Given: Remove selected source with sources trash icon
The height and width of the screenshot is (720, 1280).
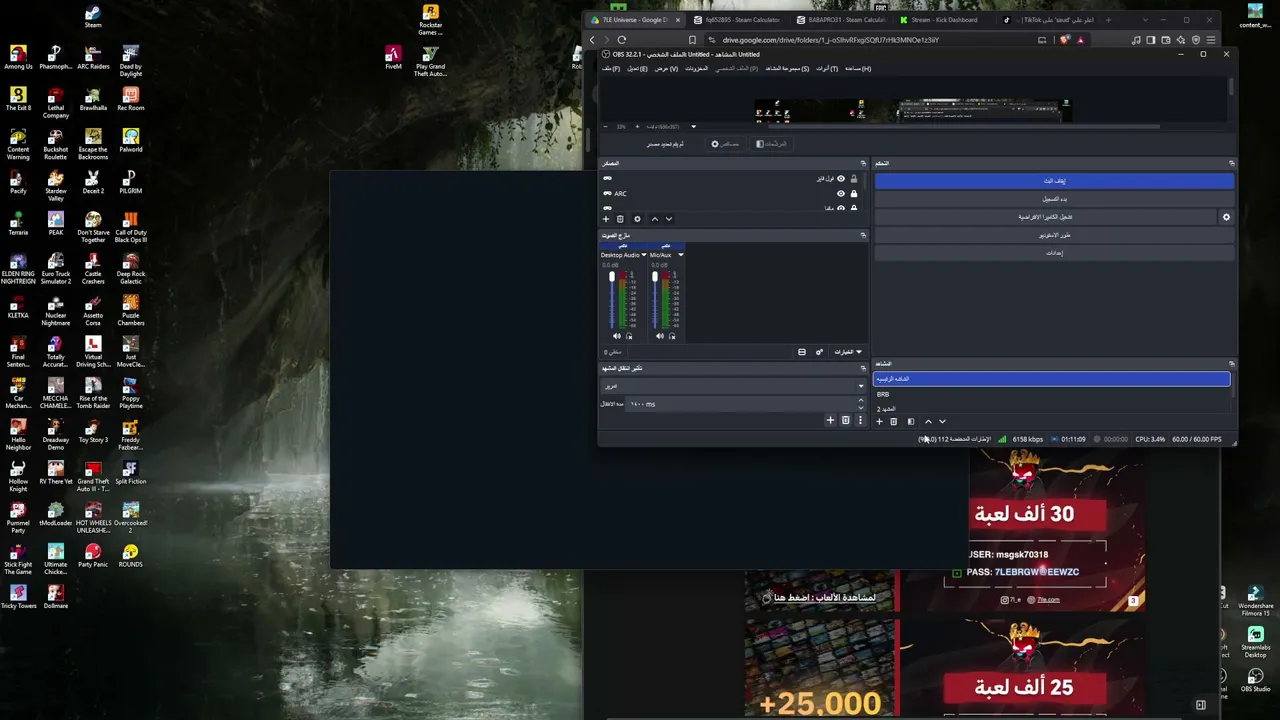Looking at the screenshot, I should tap(620, 219).
